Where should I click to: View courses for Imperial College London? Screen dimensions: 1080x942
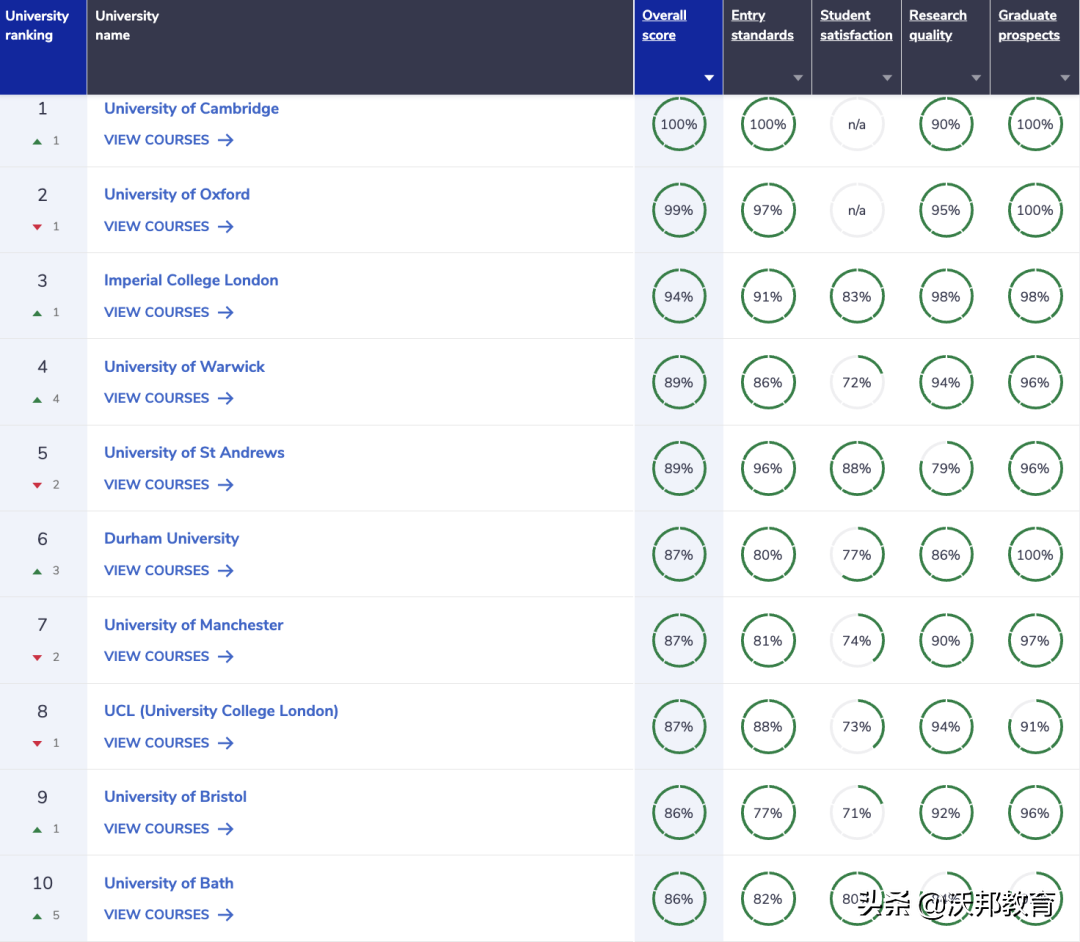[x=169, y=312]
